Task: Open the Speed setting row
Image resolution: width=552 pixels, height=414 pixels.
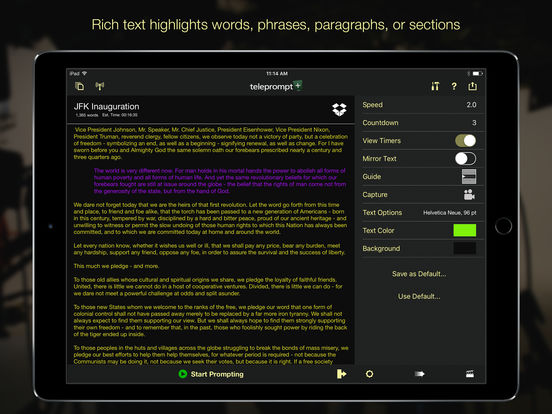Action: pos(419,105)
